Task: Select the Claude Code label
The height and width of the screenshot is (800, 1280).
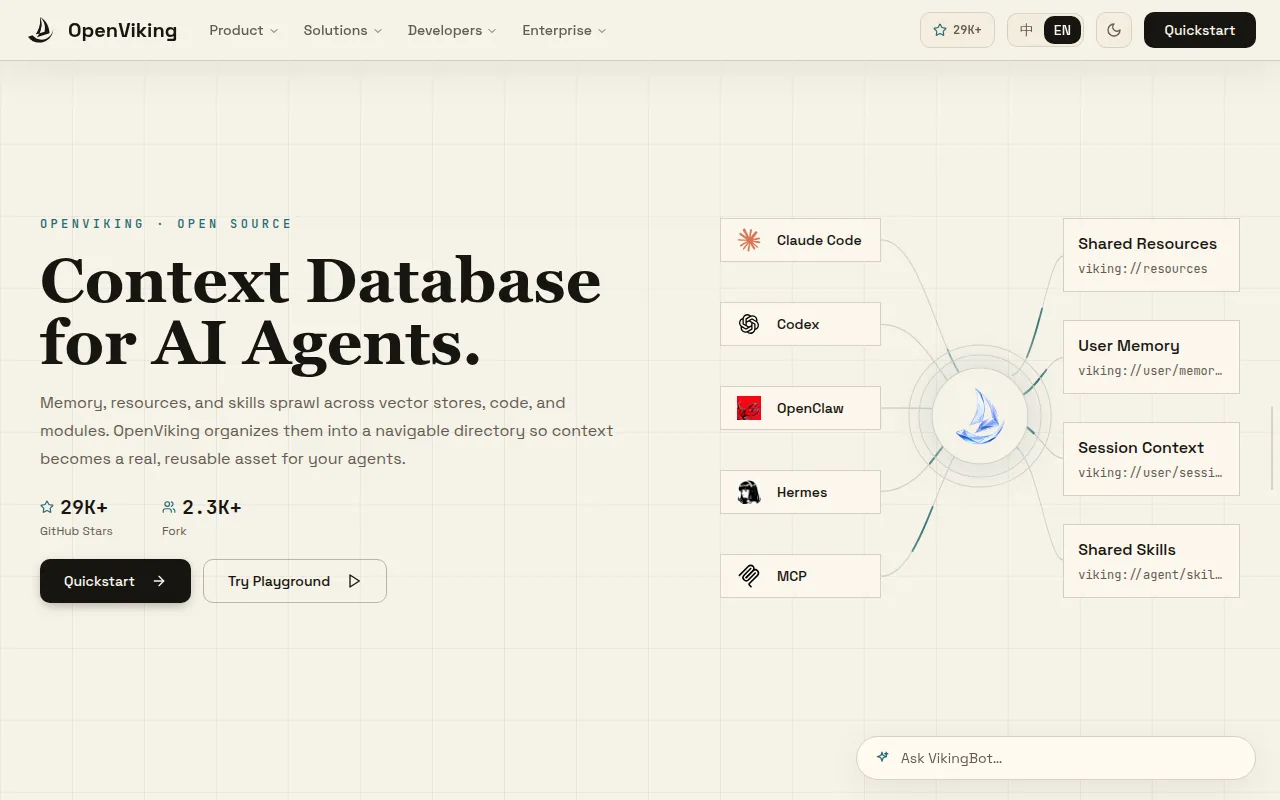Action: (x=819, y=240)
